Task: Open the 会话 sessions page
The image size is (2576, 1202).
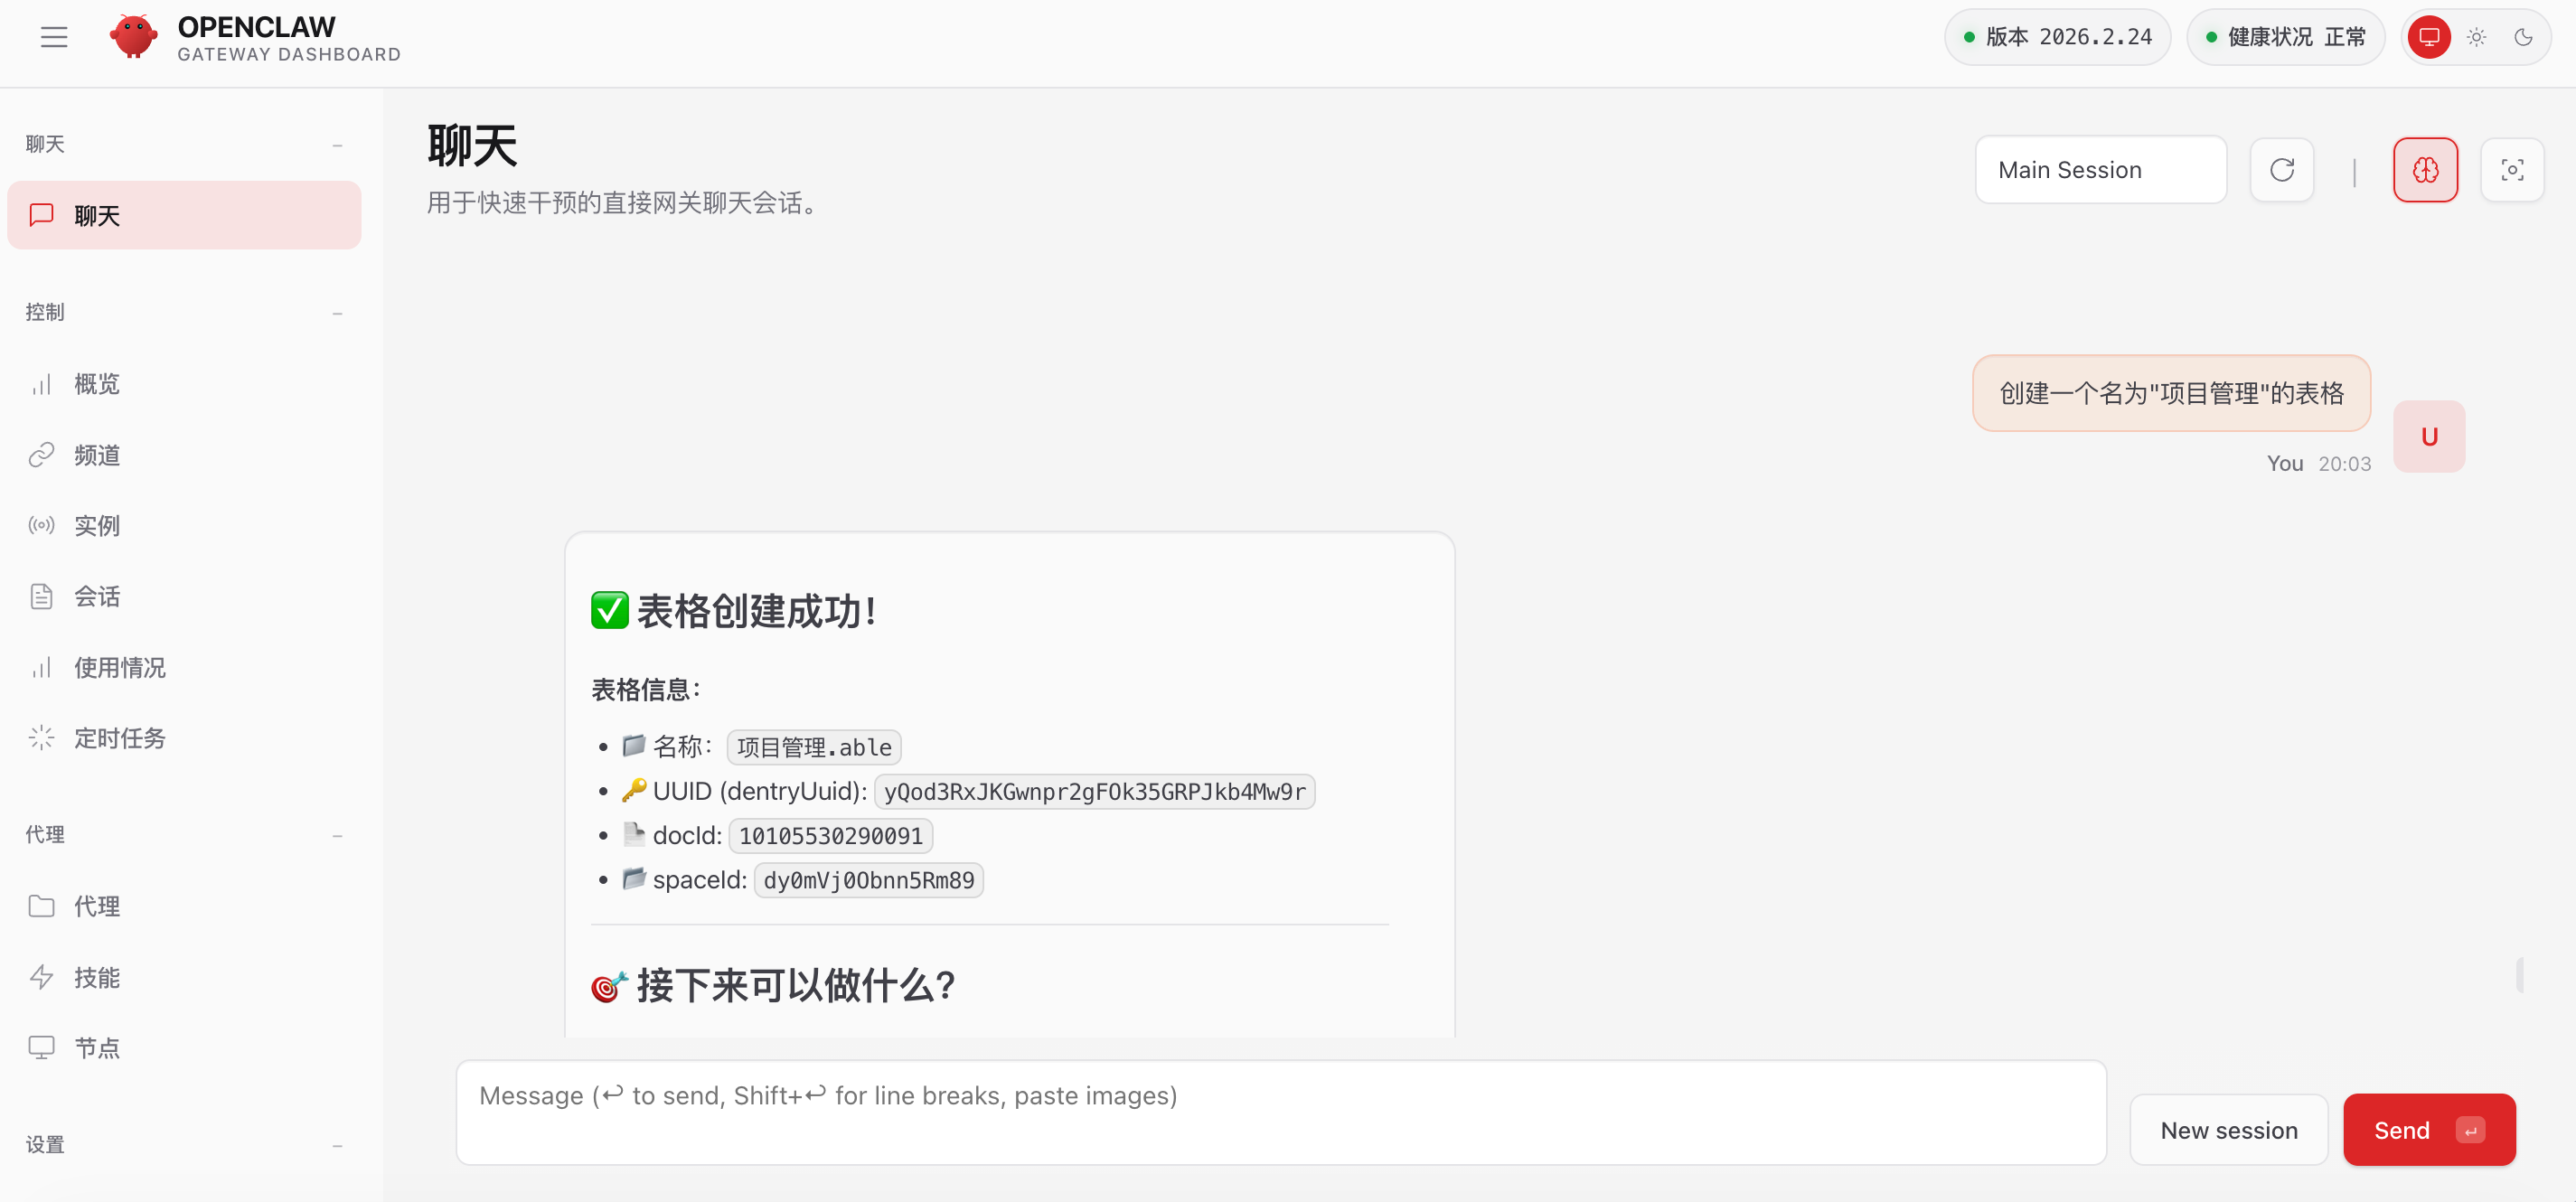Action: [95, 596]
